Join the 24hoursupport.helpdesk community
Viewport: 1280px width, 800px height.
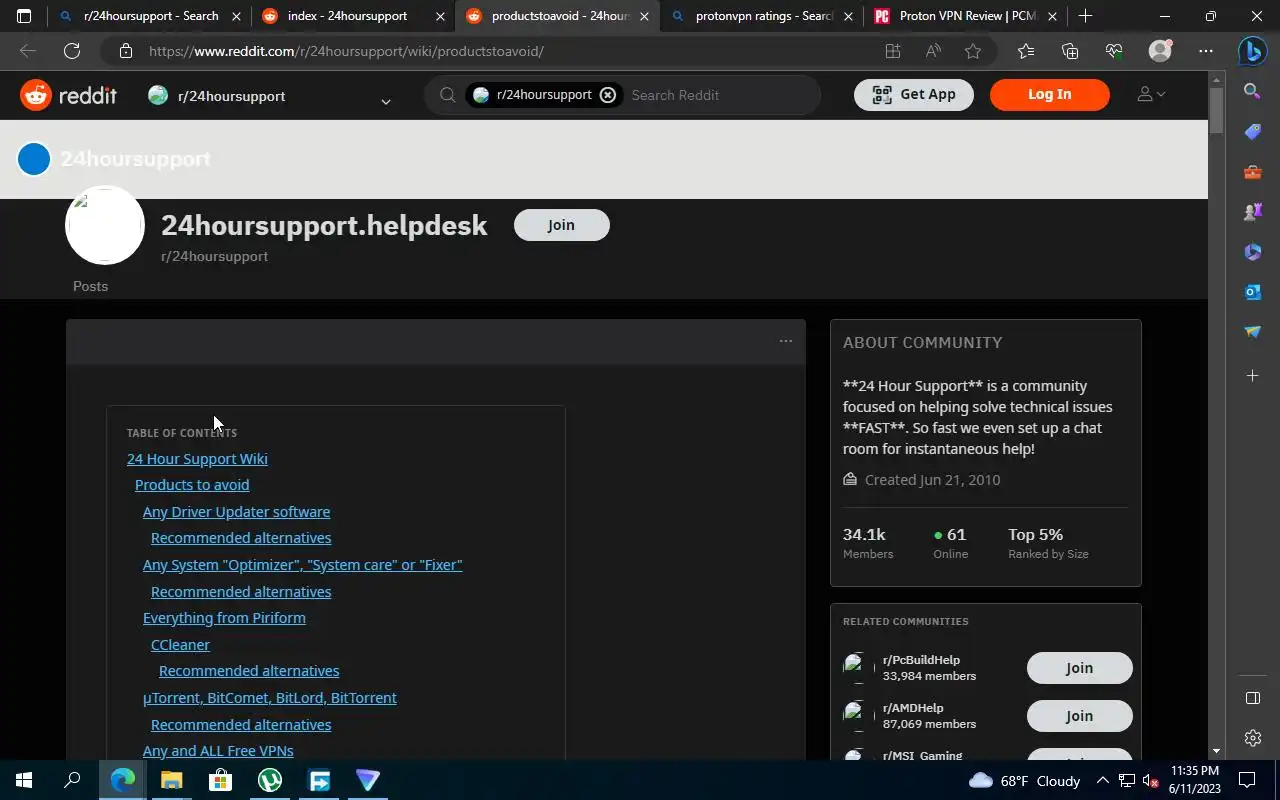coord(561,225)
